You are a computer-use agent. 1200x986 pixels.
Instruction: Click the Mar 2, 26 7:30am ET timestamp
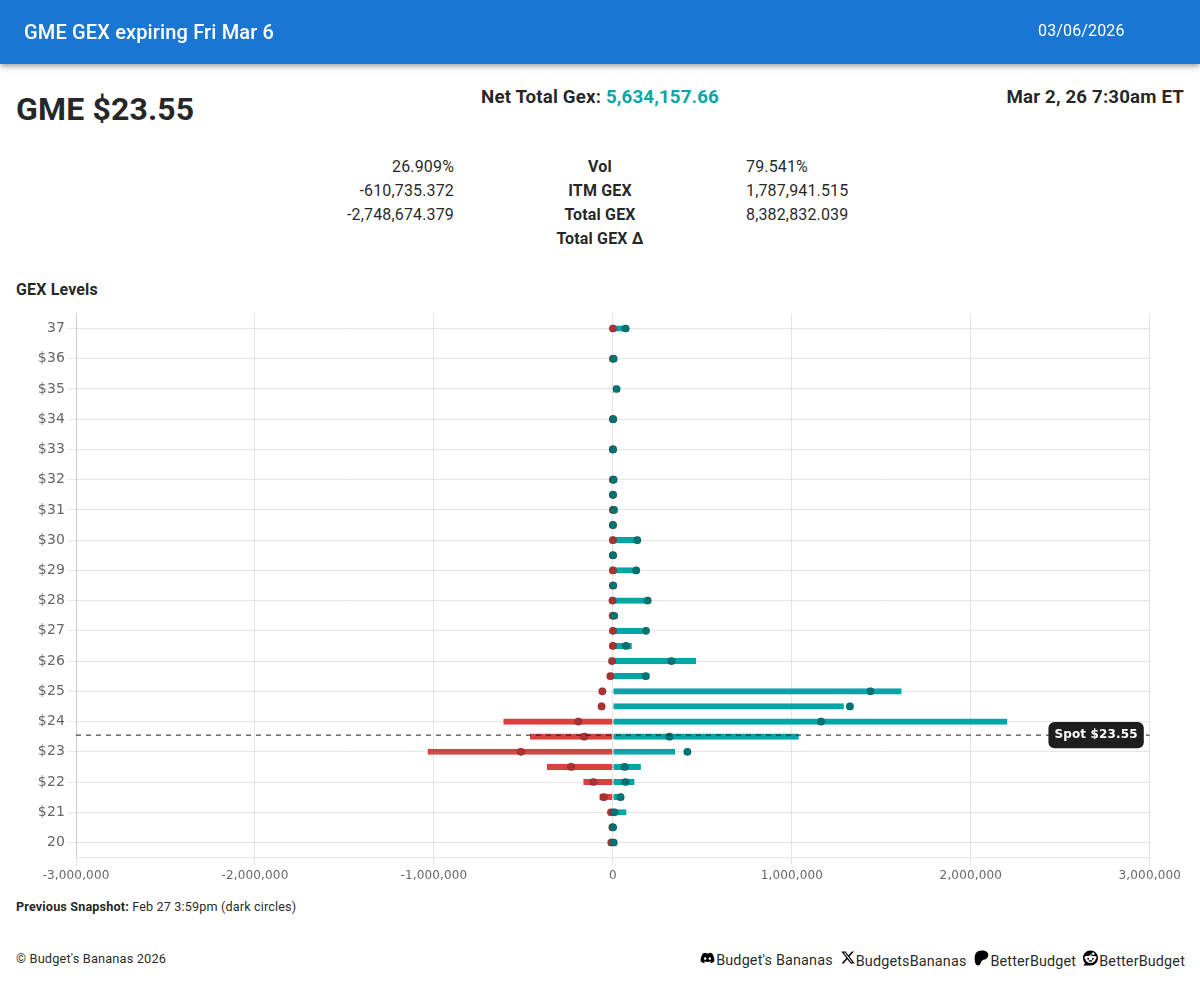click(1095, 97)
